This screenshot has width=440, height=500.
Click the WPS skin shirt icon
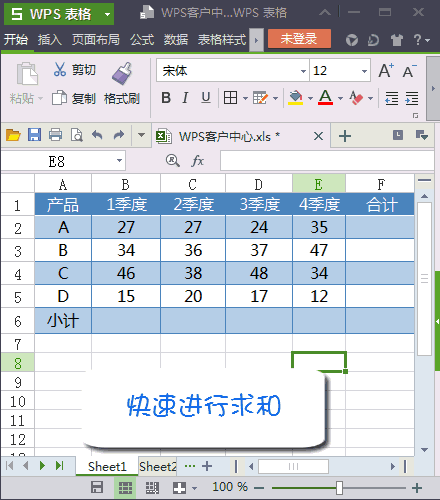[396, 40]
